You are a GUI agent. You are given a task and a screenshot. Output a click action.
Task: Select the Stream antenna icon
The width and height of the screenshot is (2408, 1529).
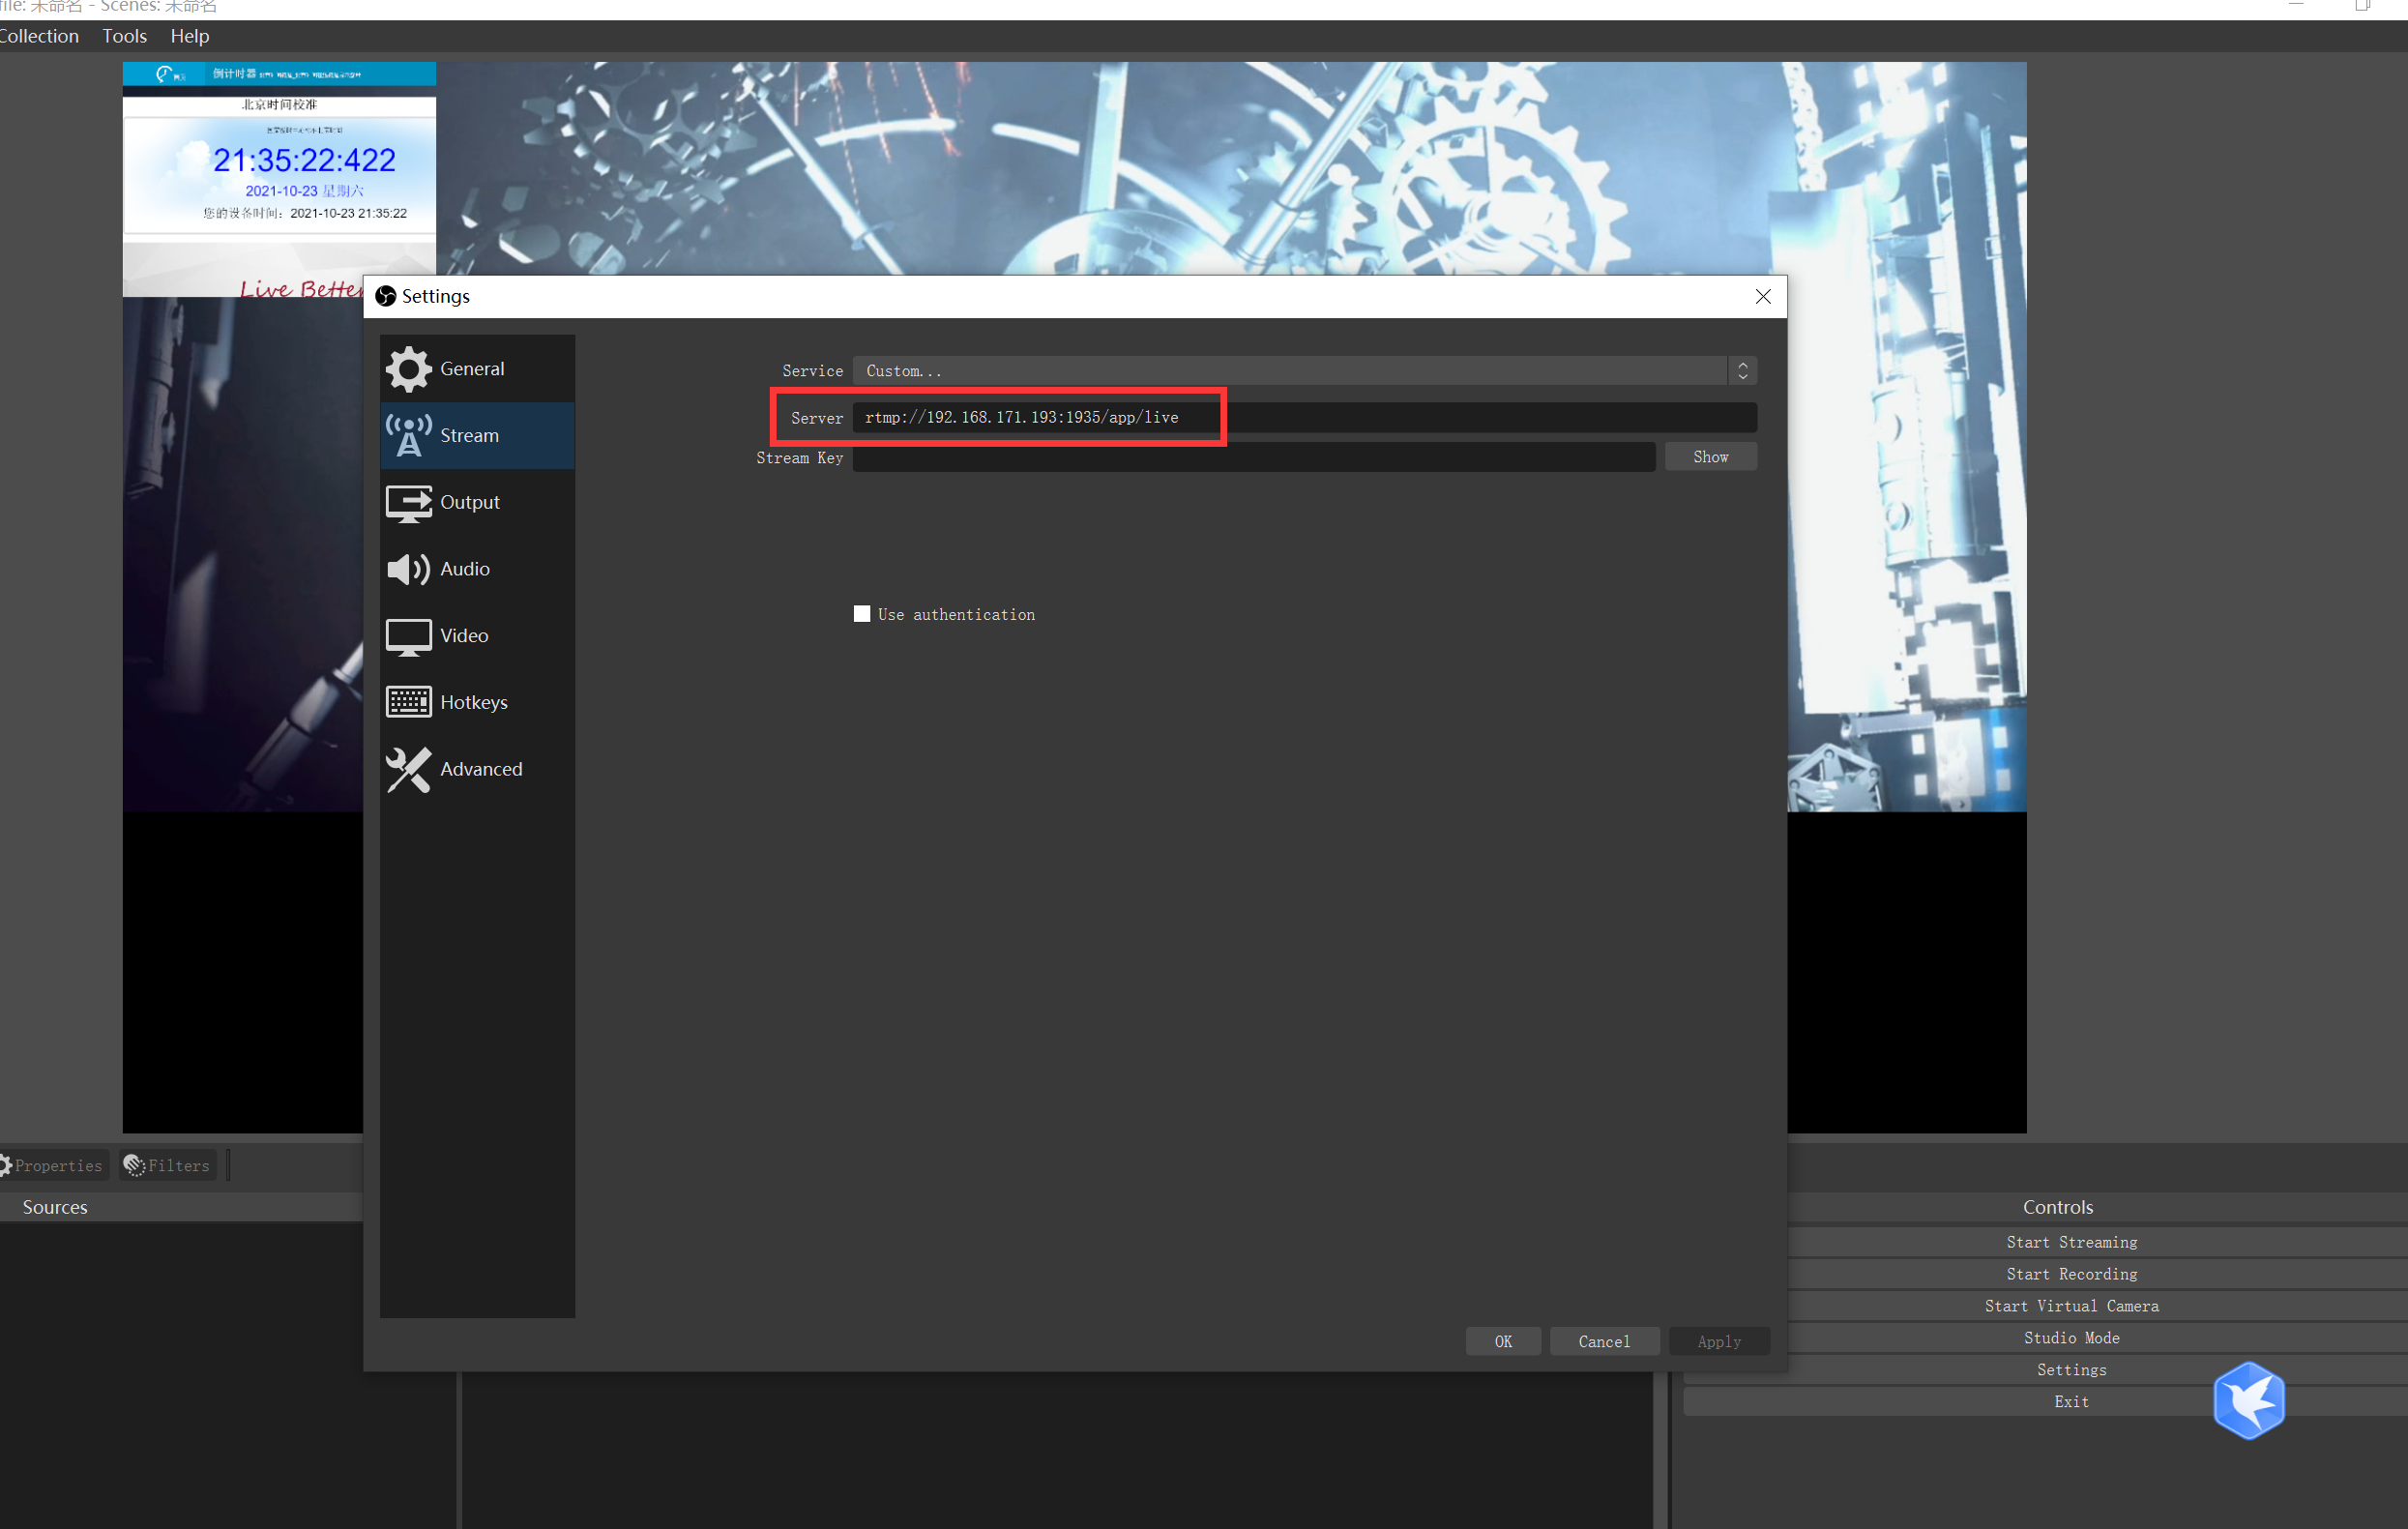point(408,435)
